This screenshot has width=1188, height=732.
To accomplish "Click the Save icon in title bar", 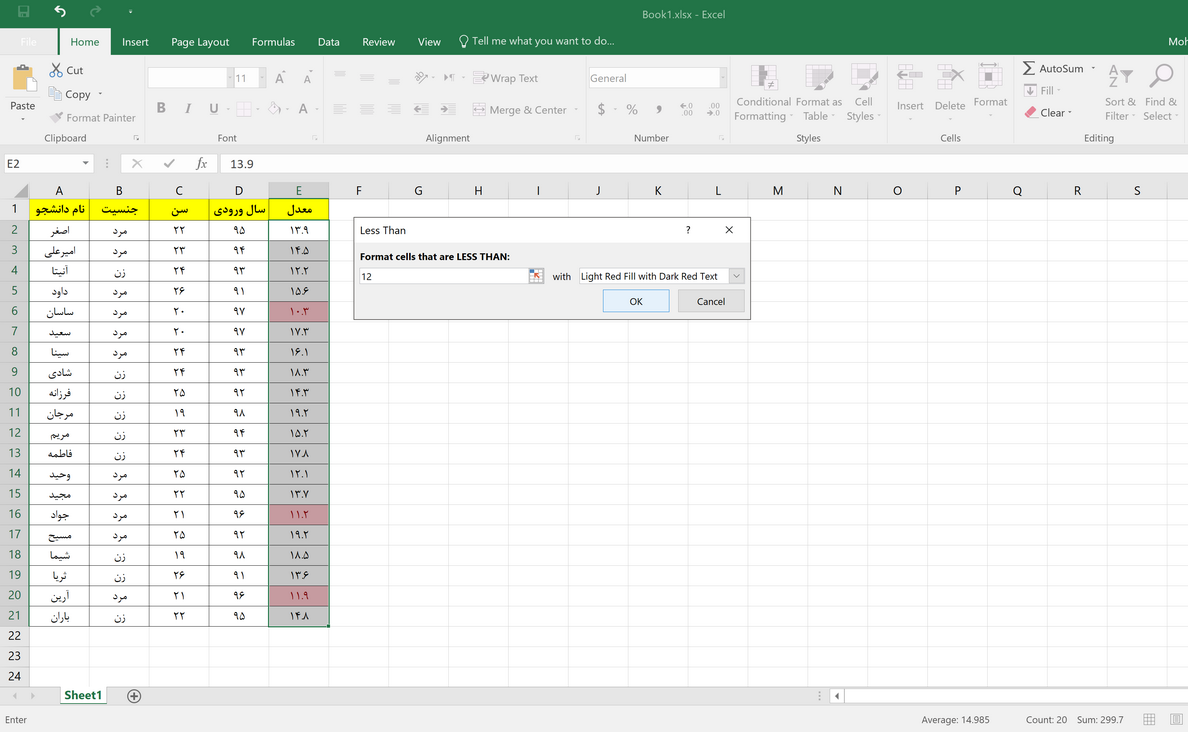I will [23, 12].
